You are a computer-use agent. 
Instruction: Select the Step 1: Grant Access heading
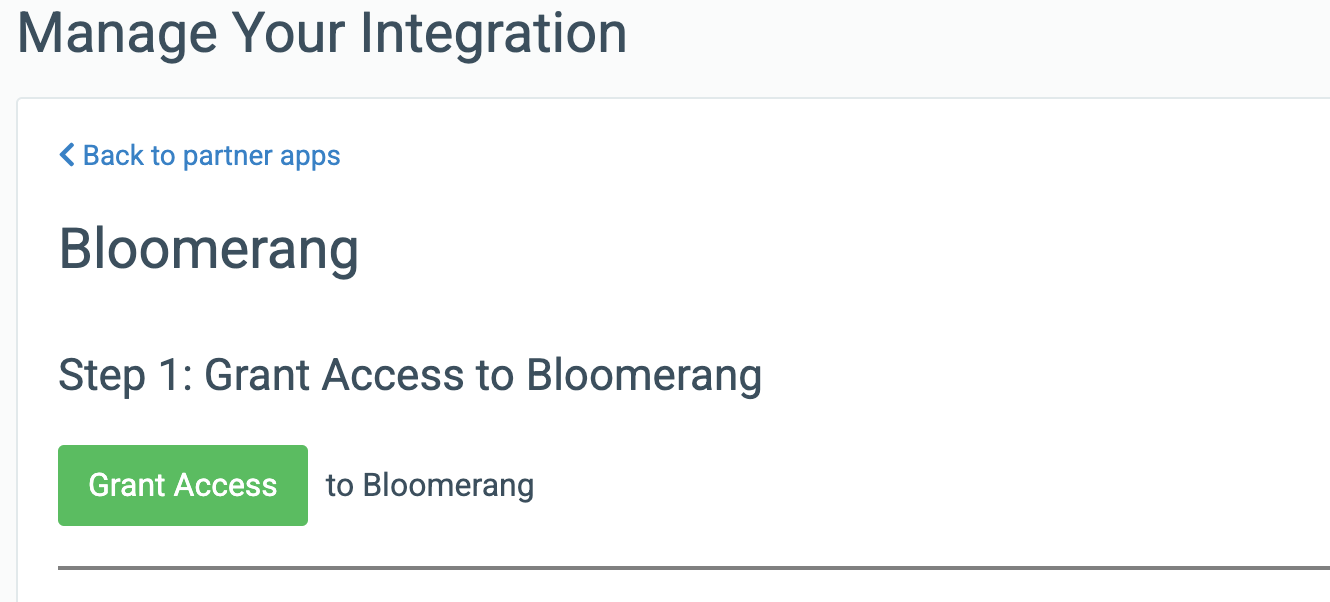pos(410,375)
